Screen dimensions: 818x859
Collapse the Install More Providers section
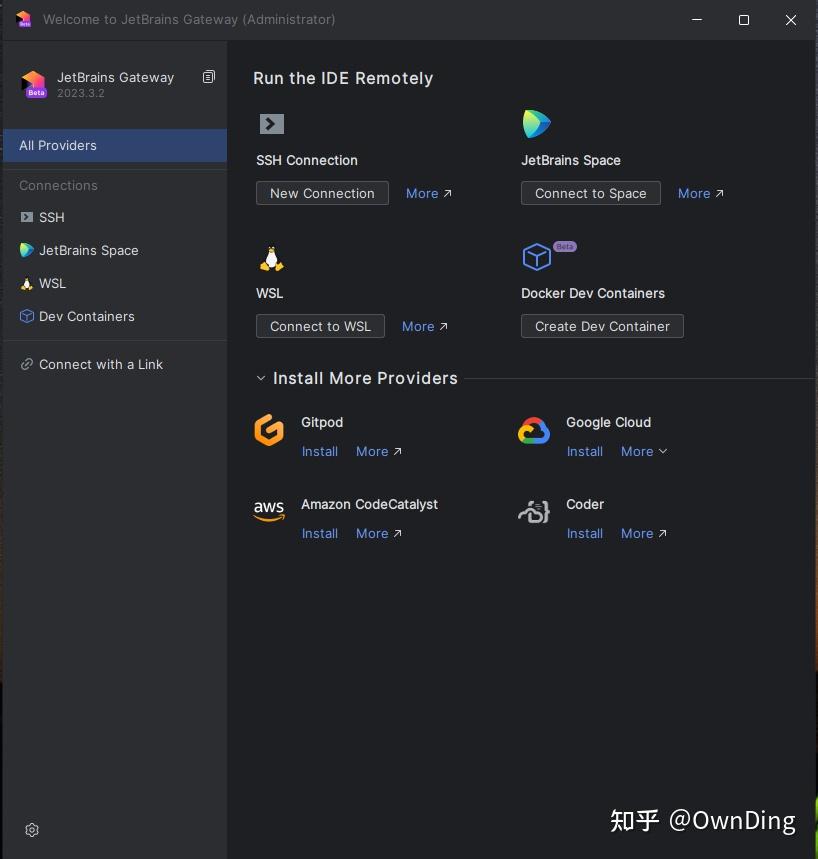[x=261, y=378]
